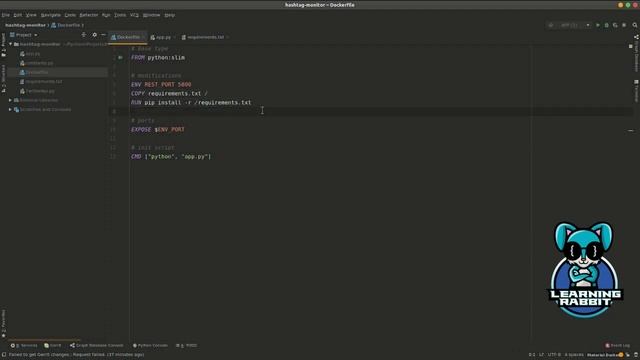Open the View menu
This screenshot has height=360, width=640.
31,15
